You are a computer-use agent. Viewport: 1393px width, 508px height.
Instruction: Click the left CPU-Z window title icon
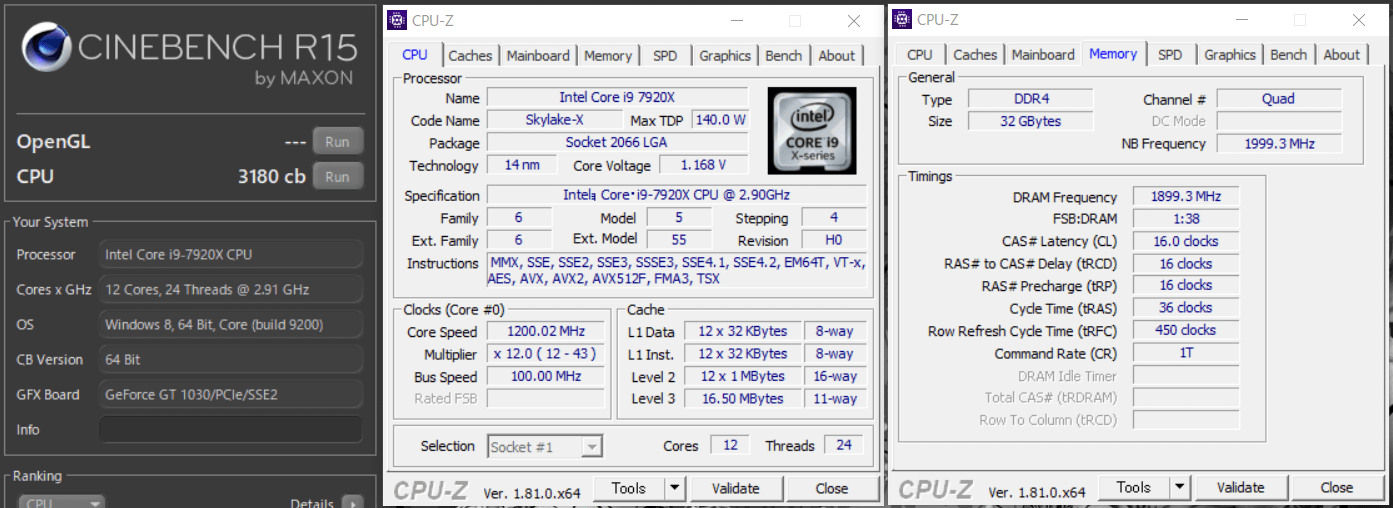click(x=398, y=20)
